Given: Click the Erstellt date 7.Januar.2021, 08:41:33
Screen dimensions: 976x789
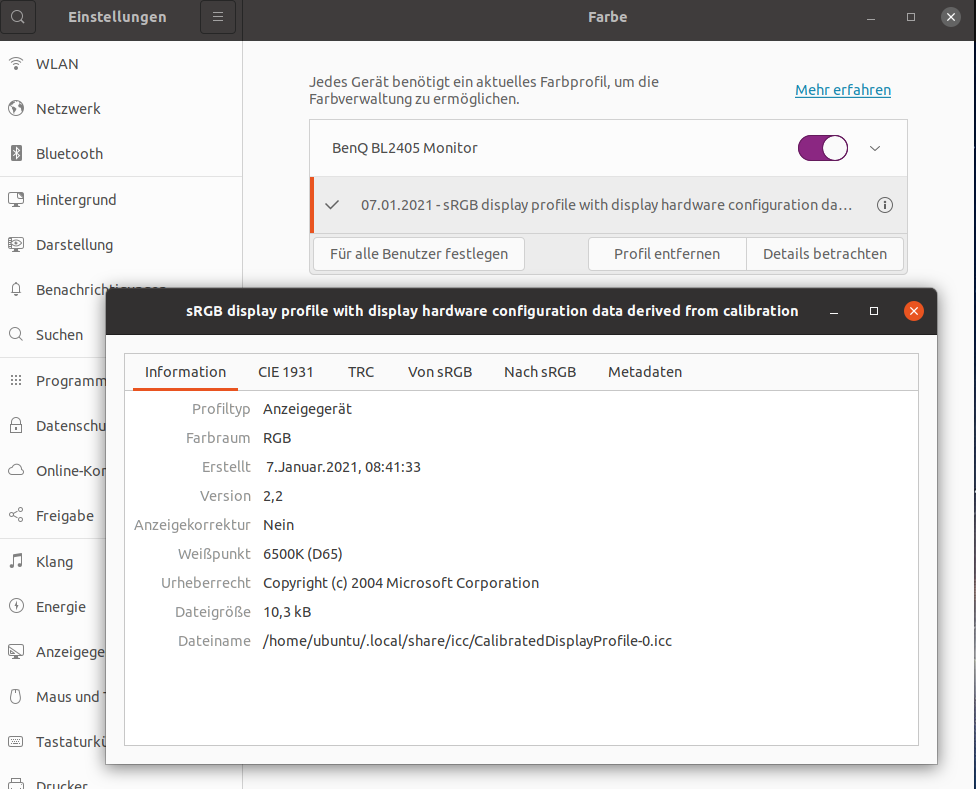Looking at the screenshot, I should [x=343, y=467].
